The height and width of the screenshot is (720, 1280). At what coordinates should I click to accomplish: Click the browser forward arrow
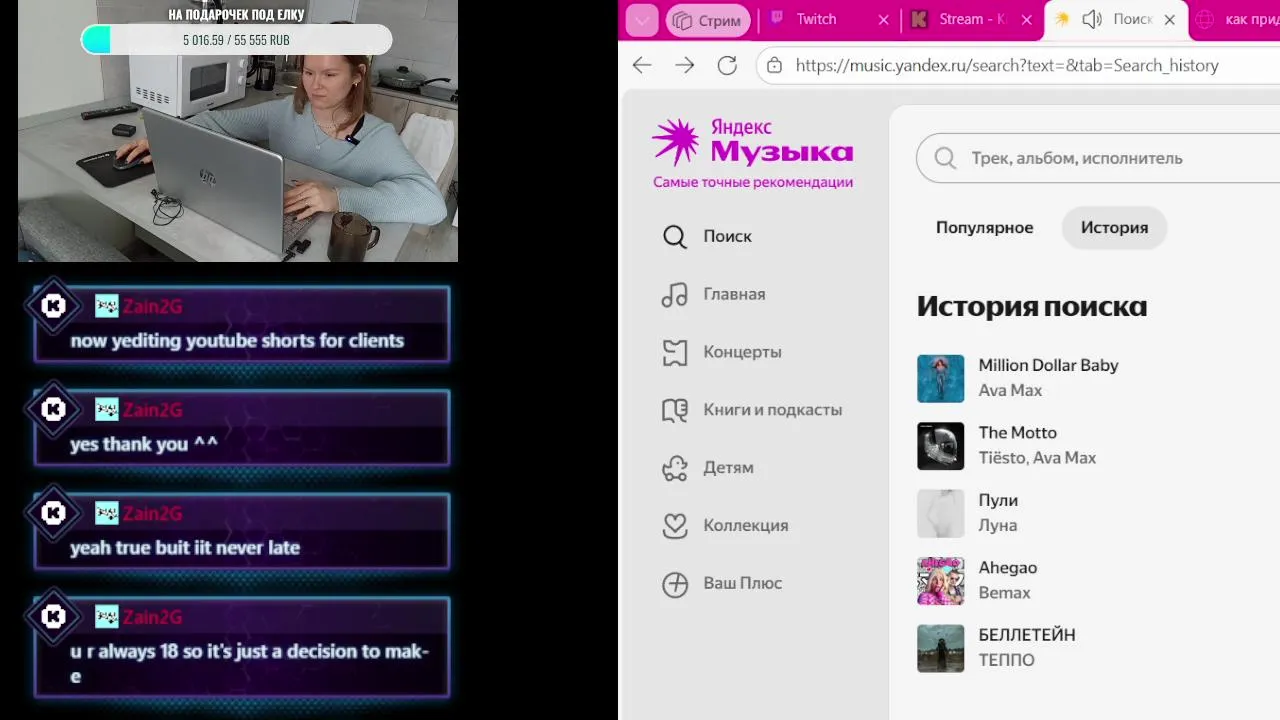pos(684,65)
